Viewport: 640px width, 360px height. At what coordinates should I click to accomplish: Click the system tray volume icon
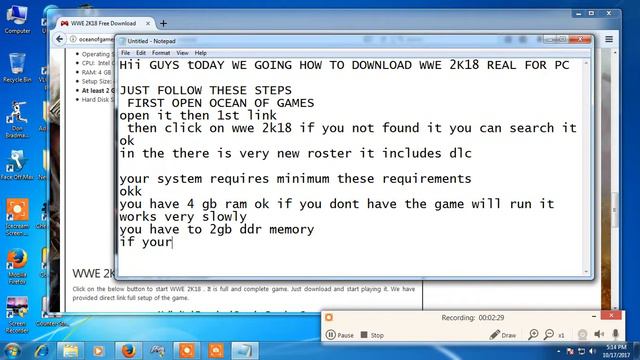(x=592, y=351)
